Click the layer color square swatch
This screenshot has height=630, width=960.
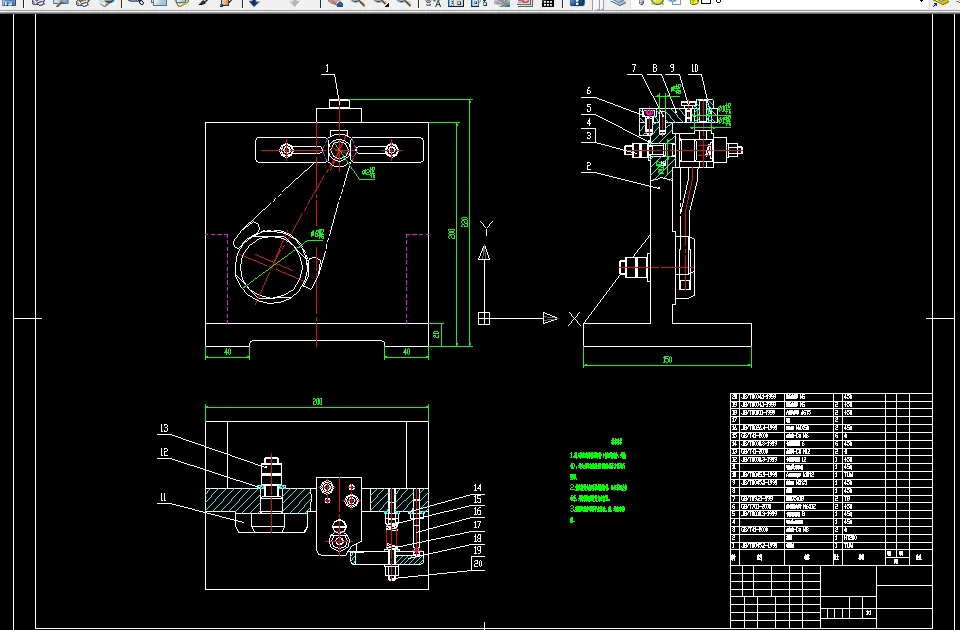[x=705, y=2]
